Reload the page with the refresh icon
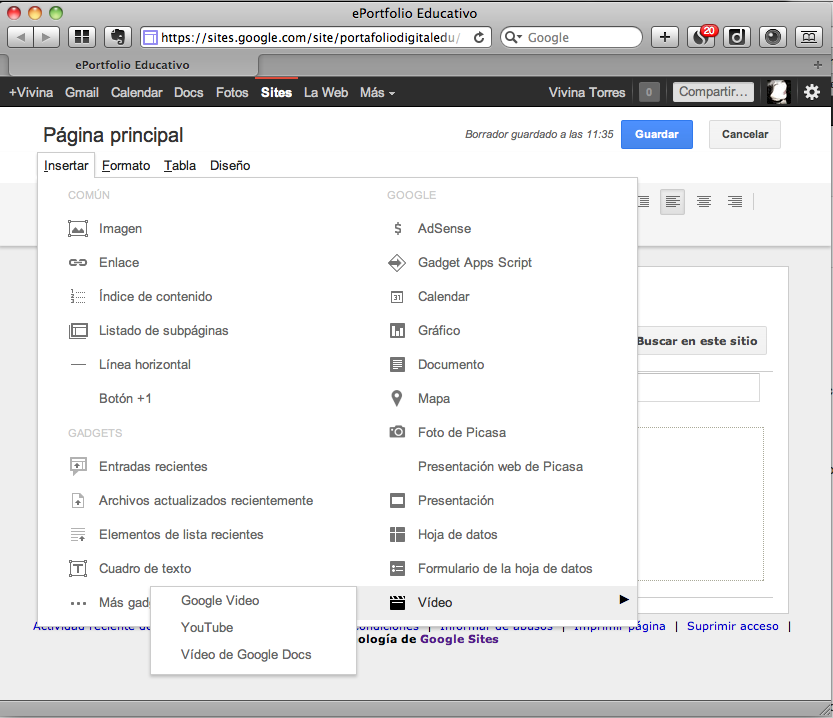 pyautogui.click(x=479, y=38)
